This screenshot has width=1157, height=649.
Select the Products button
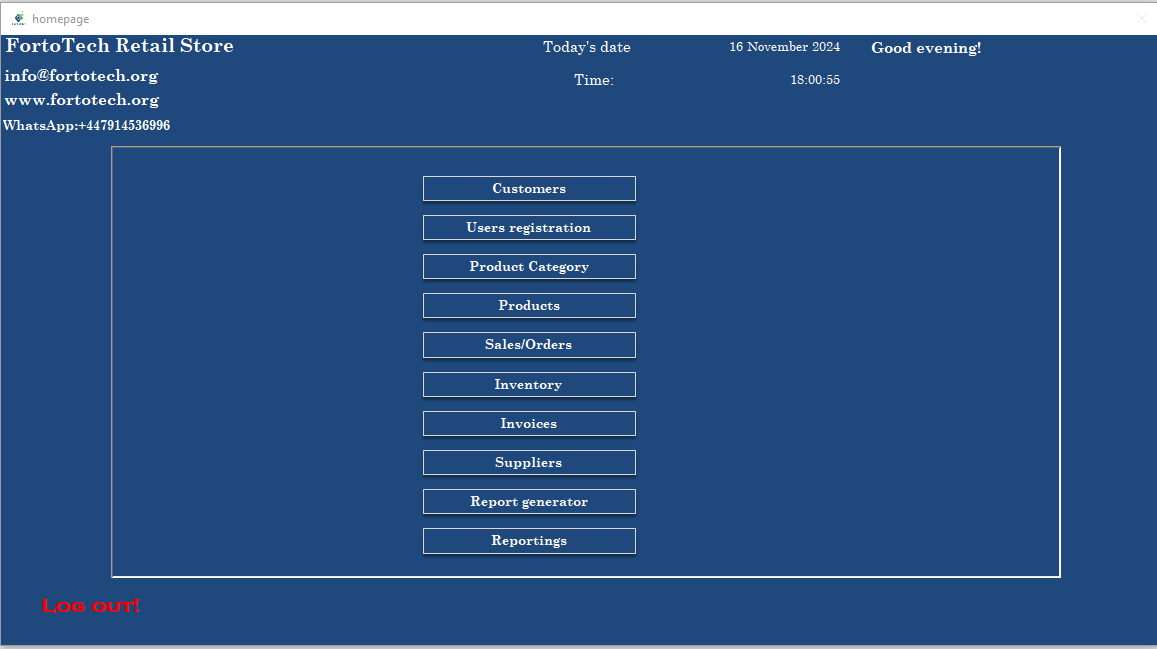529,306
